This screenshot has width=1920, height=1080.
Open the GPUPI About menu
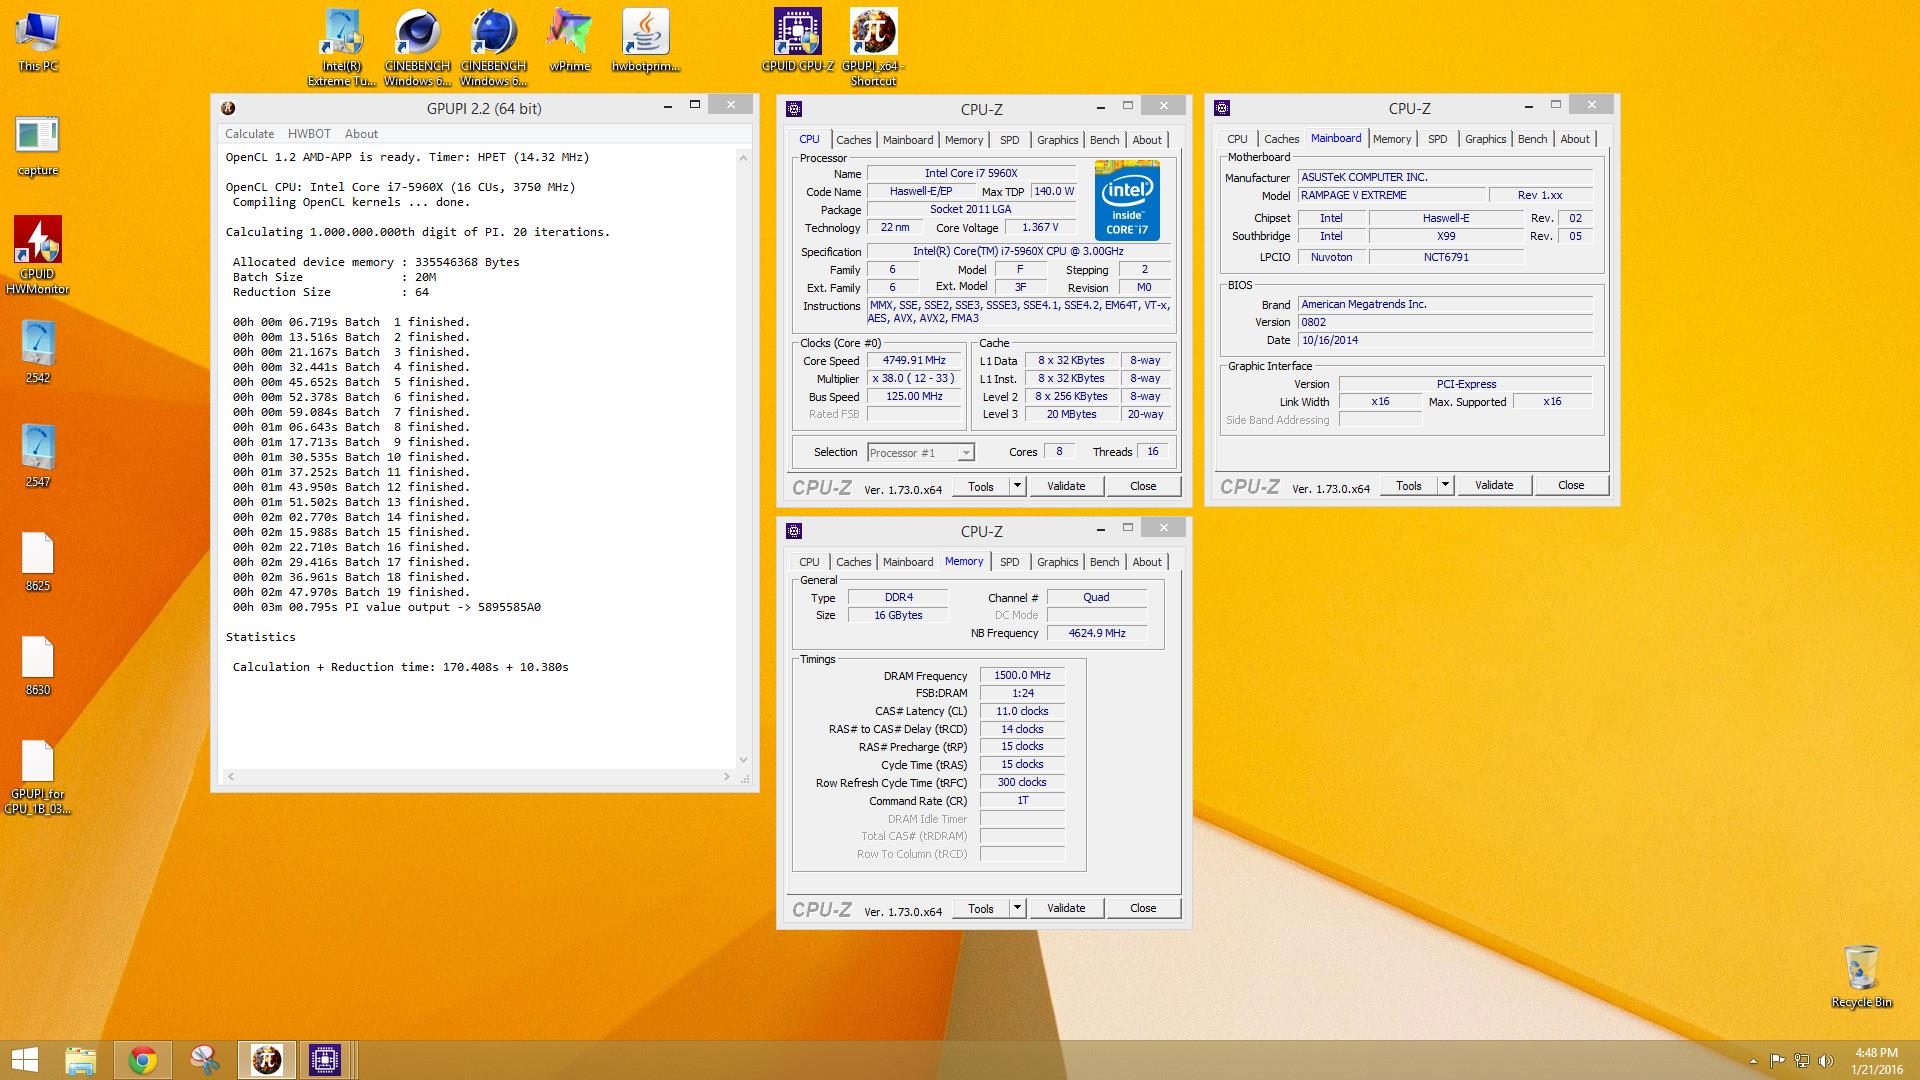click(361, 133)
